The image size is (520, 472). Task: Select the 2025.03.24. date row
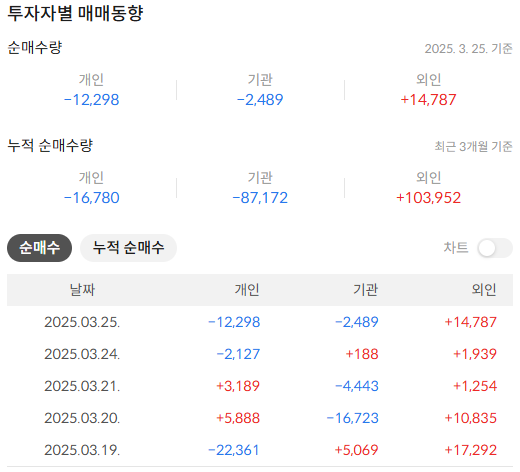coord(260,354)
